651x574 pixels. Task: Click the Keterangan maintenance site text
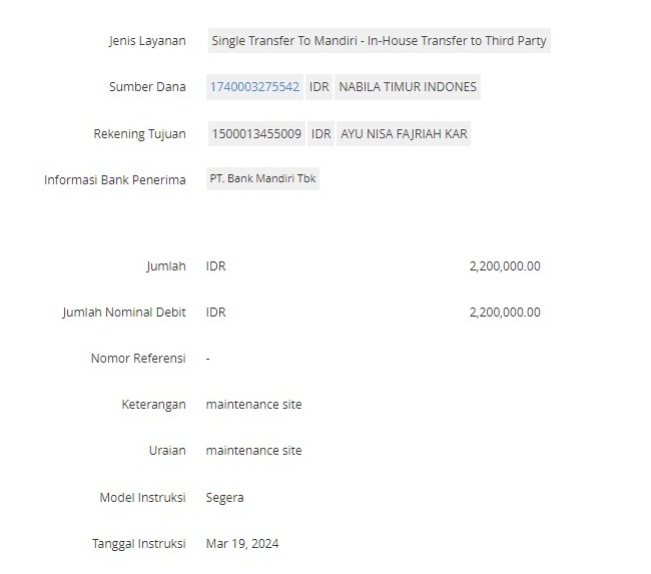[254, 404]
